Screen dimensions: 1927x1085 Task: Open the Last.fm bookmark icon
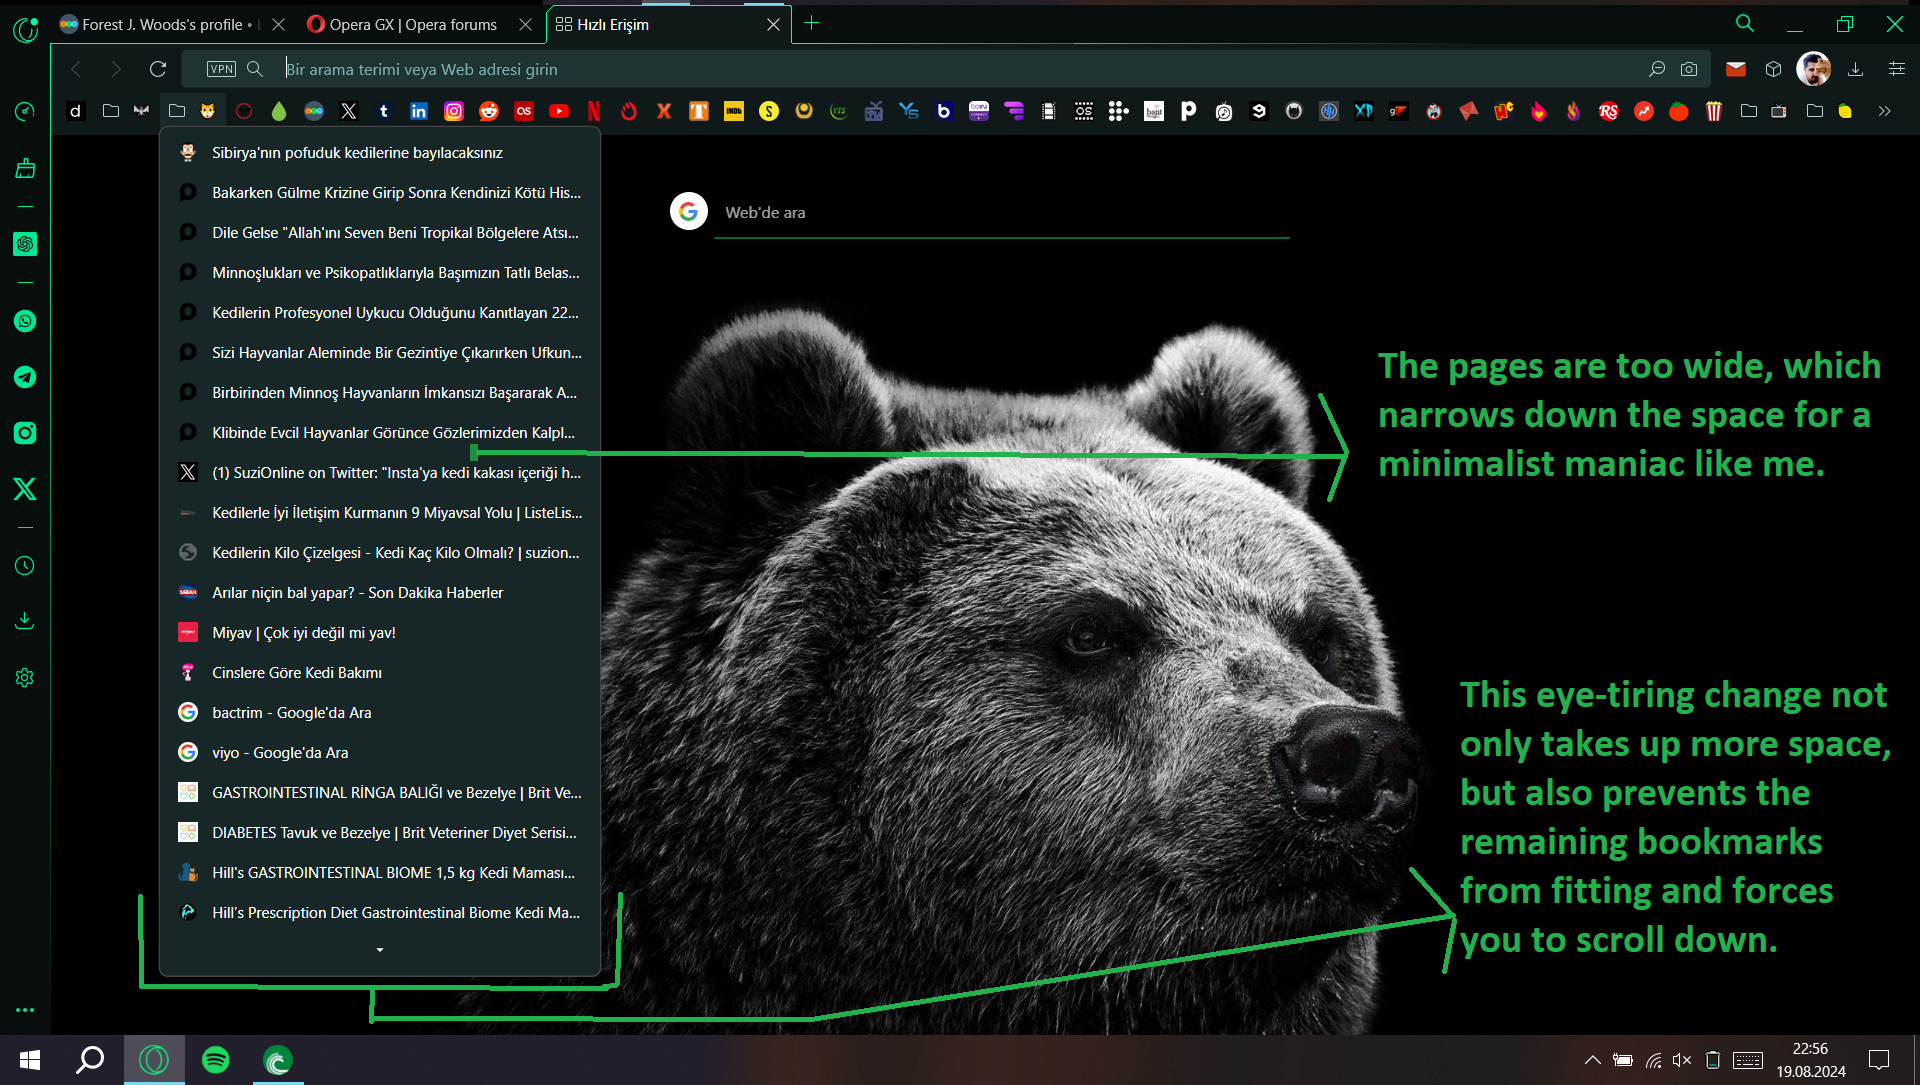coord(524,111)
